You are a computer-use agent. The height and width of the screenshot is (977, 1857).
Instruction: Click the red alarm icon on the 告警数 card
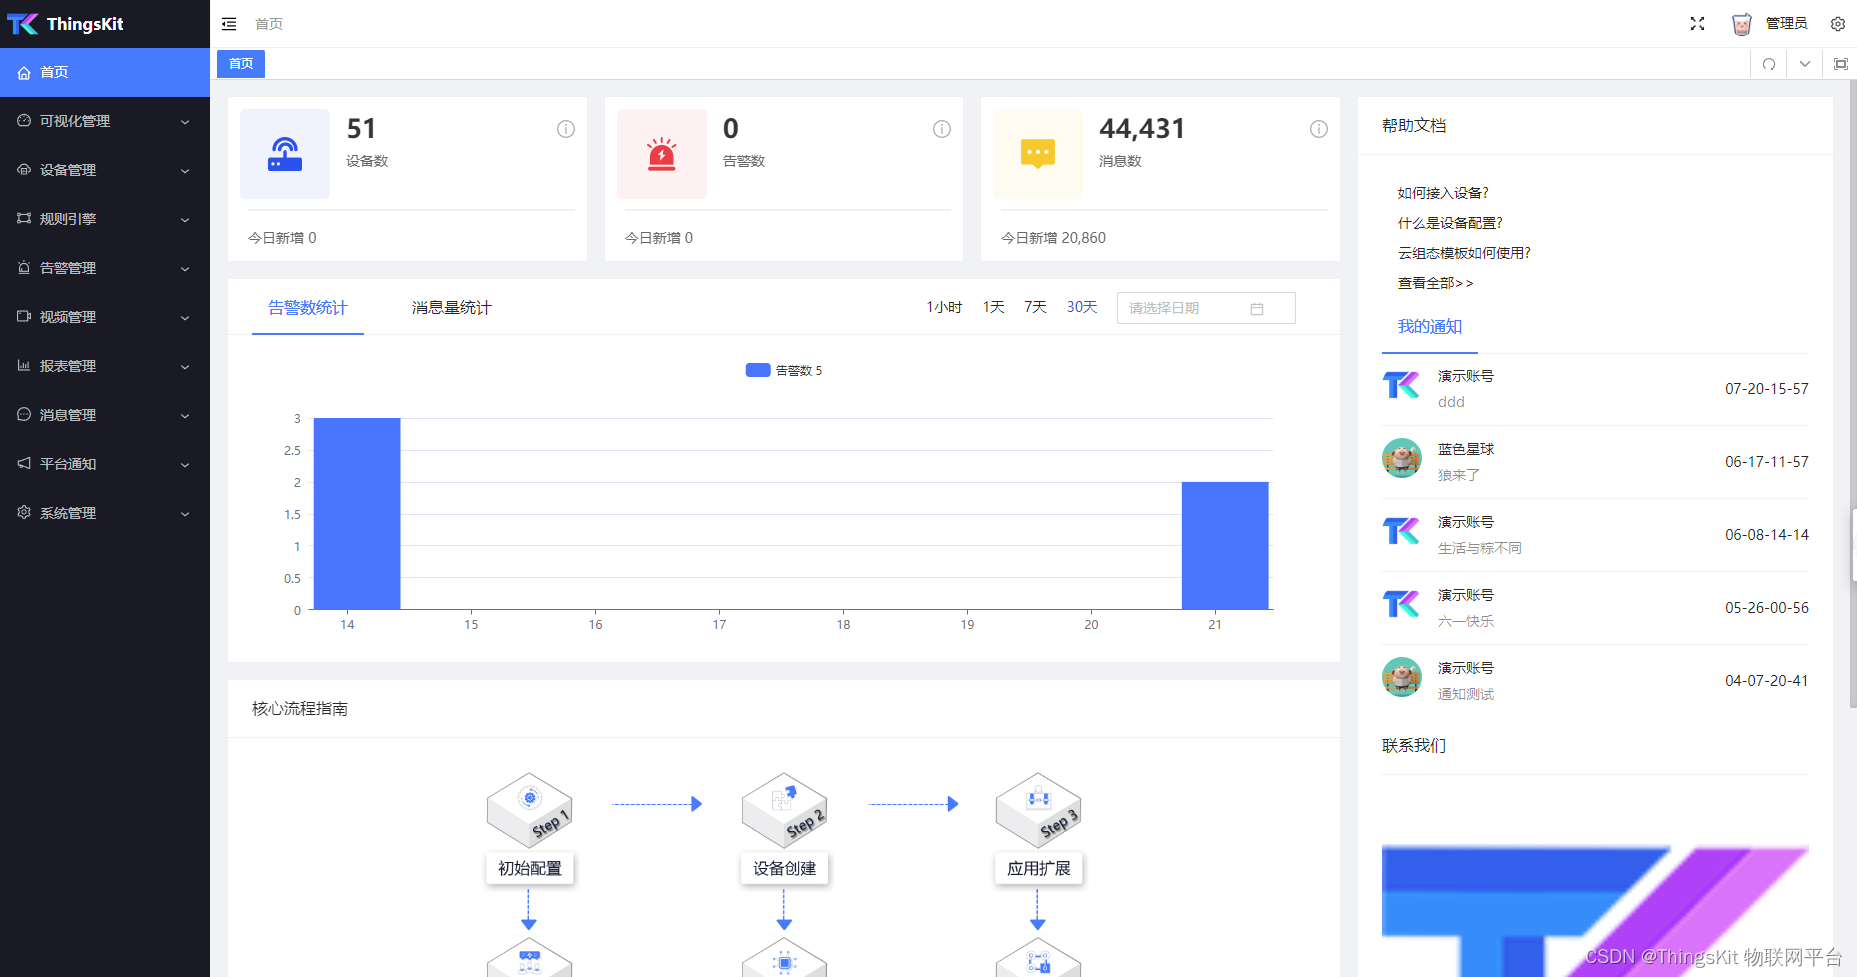tap(662, 154)
